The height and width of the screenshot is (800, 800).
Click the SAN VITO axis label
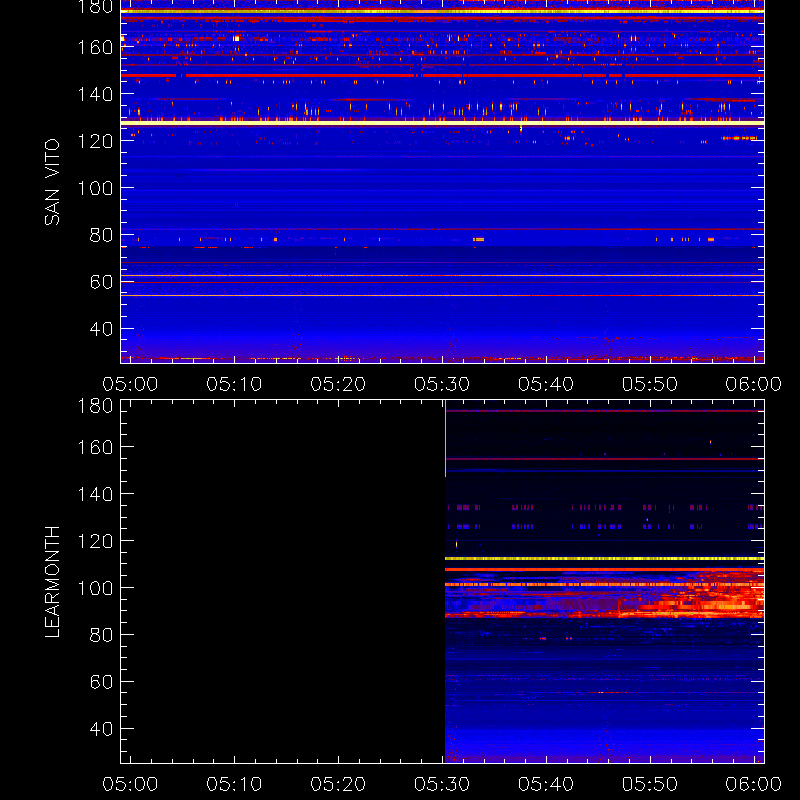pyautogui.click(x=52, y=182)
